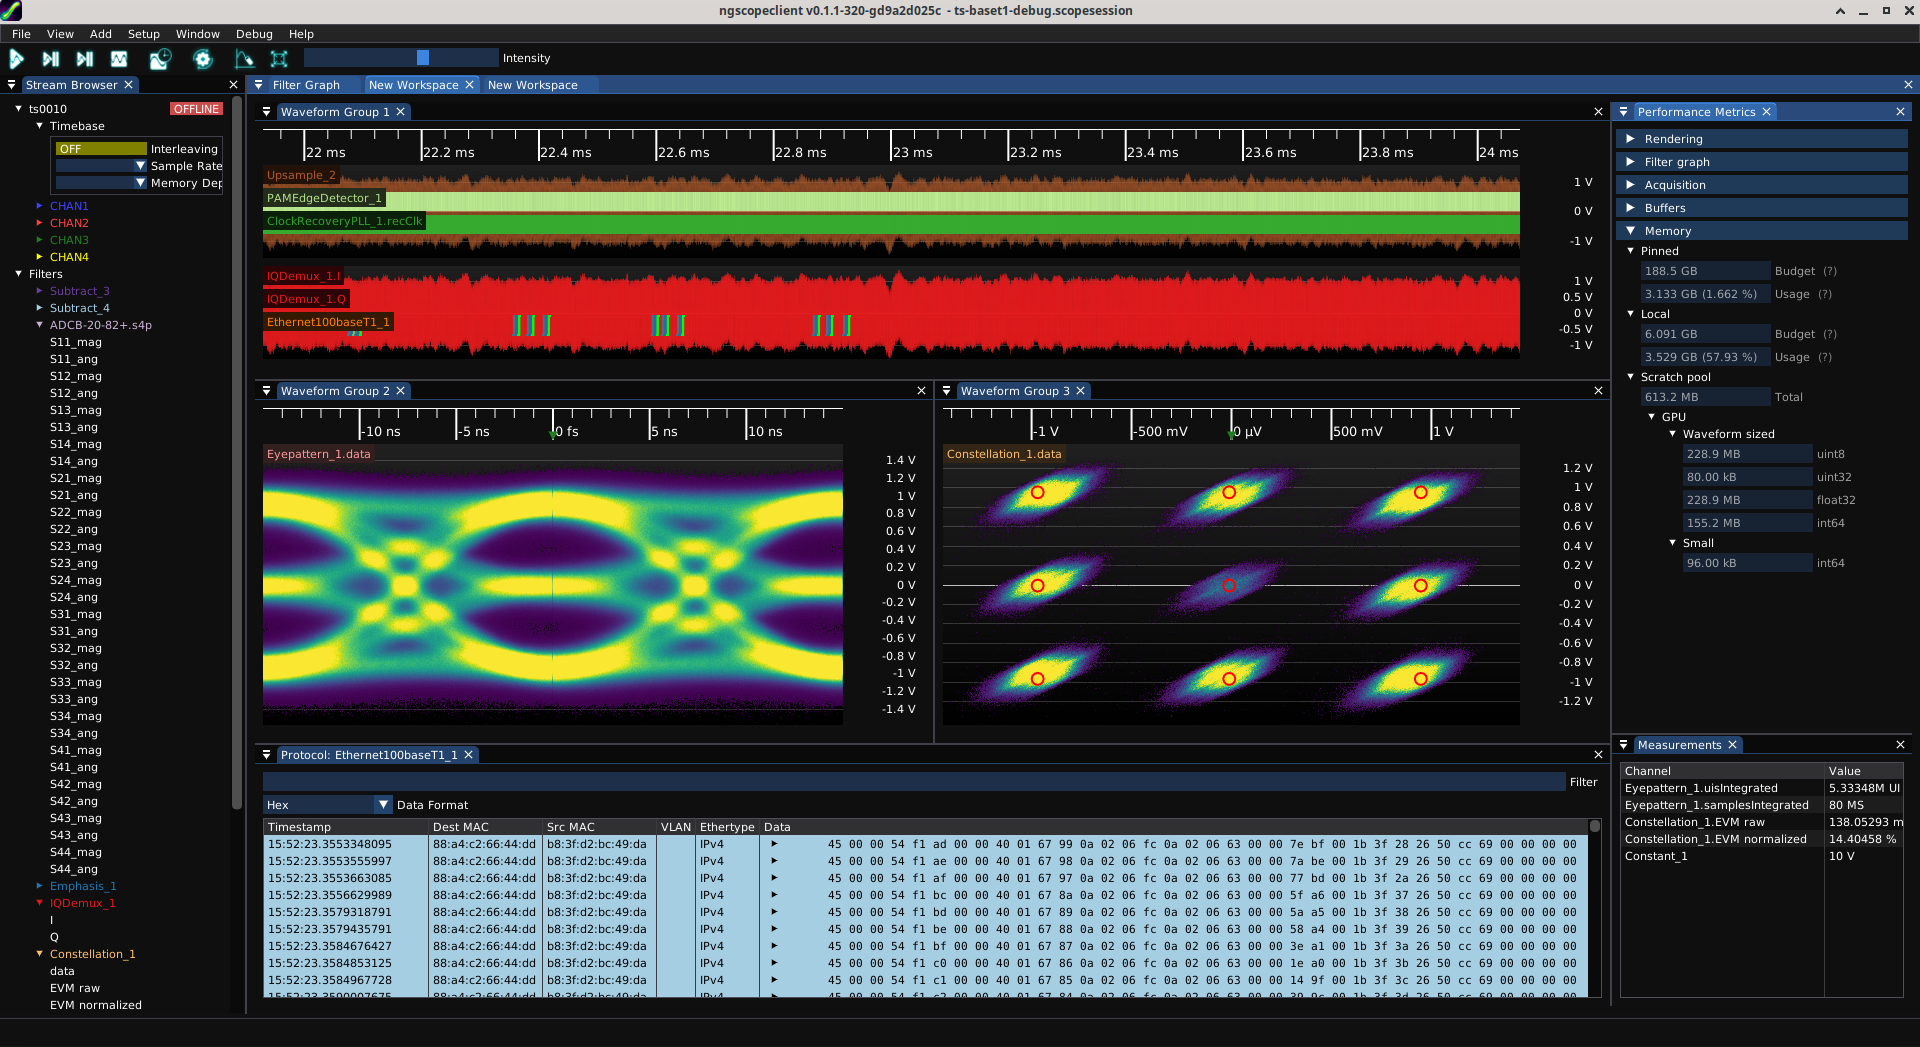Viewport: 1920px width, 1047px height.
Task: Open the Stream Browser panel dropdown arrow icon
Action: pyautogui.click(x=12, y=85)
